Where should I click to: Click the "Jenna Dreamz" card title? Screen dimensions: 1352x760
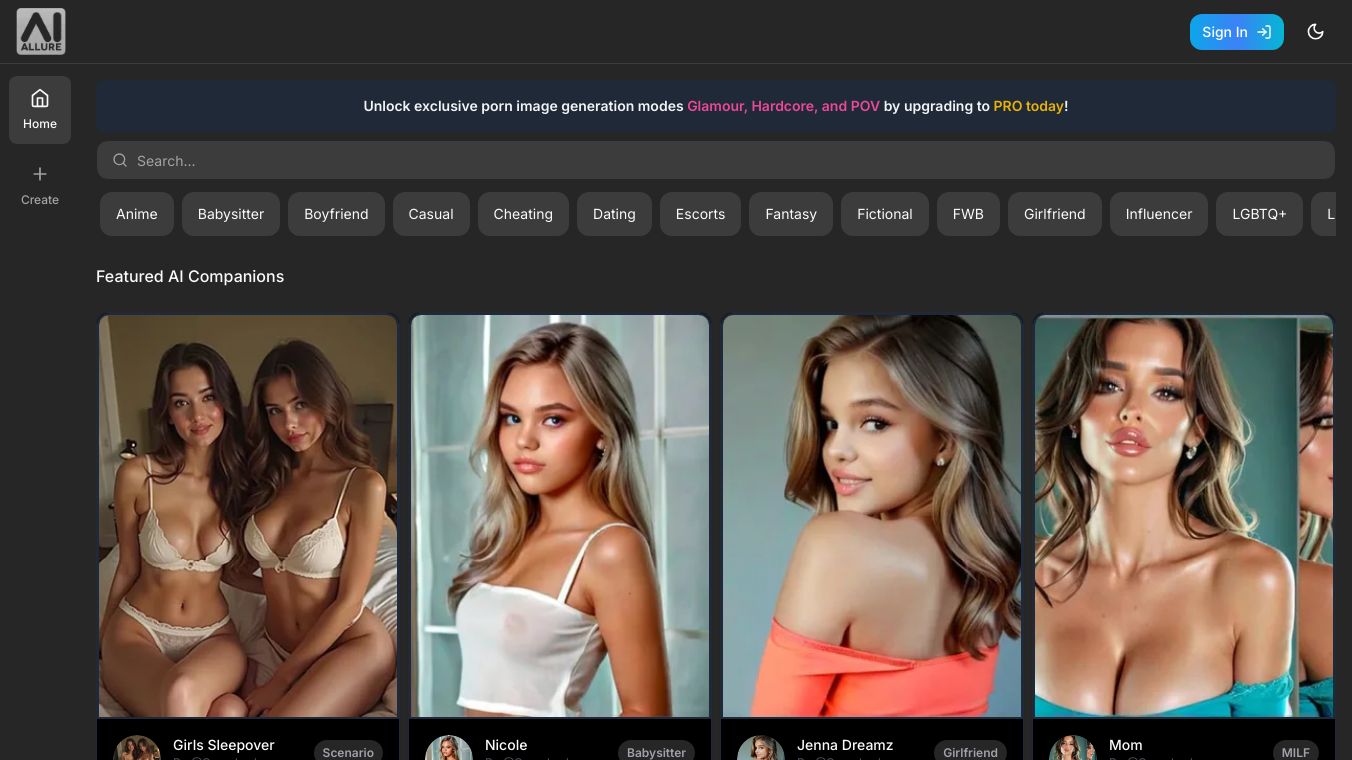coord(845,745)
